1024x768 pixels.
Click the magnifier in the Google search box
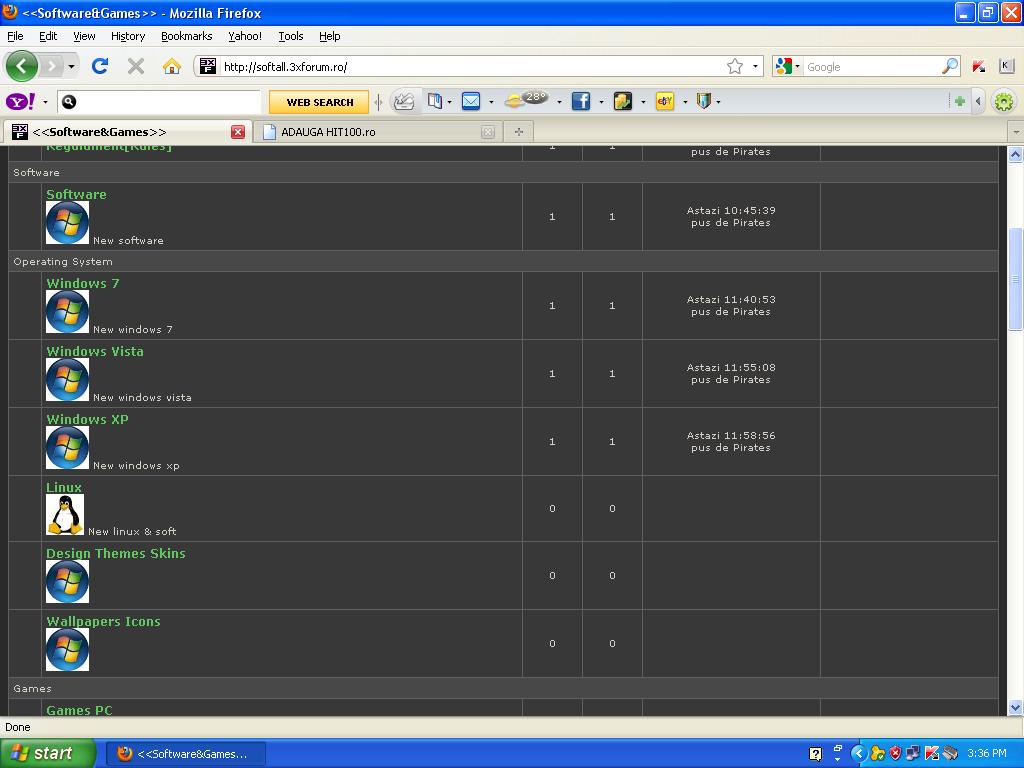[x=950, y=66]
